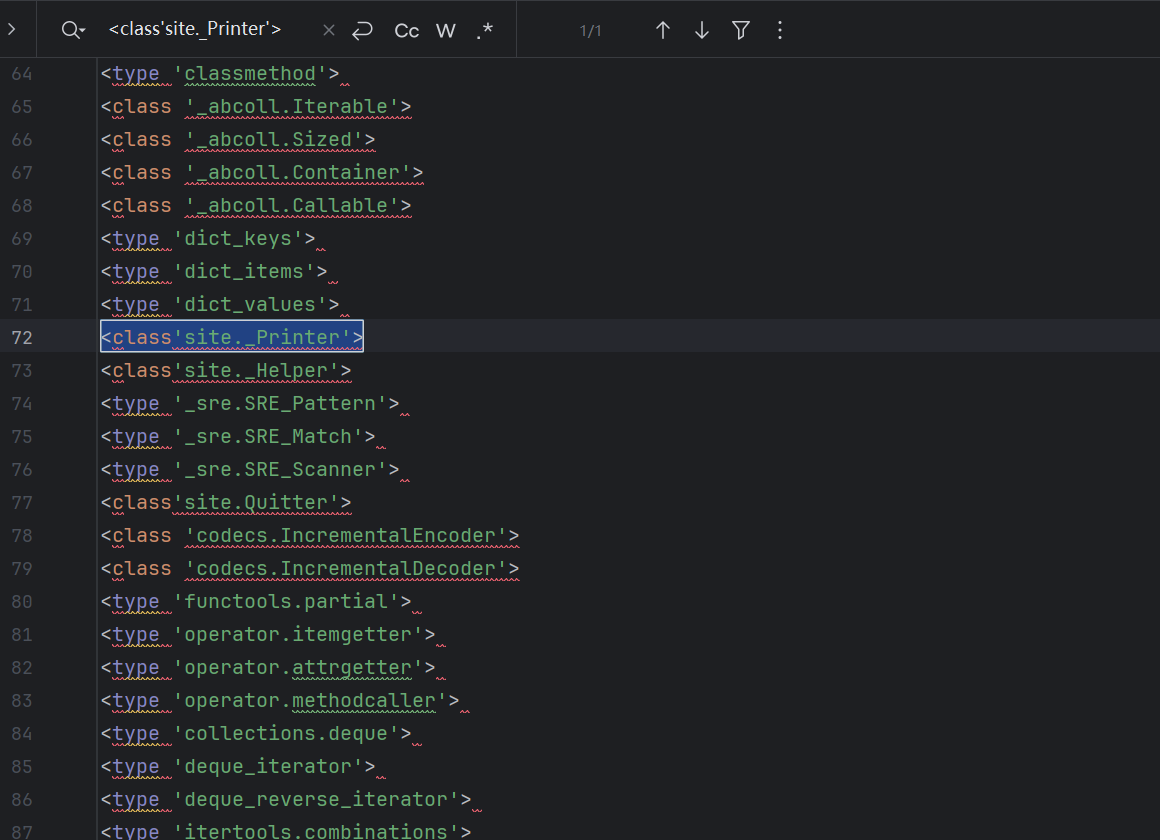Click the line '_abcoll.Container'
1160x840 pixels.
click(x=262, y=172)
